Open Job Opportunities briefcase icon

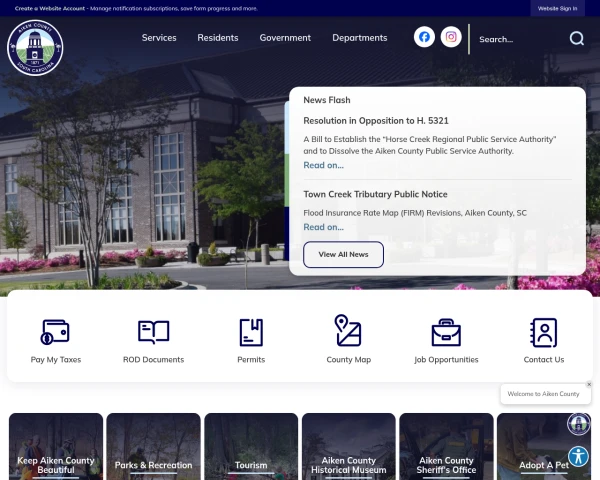point(446,332)
